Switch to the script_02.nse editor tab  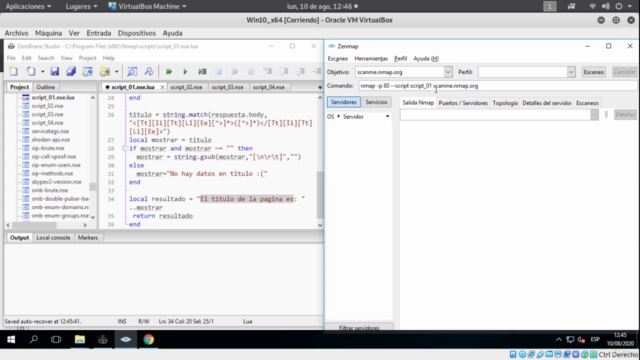click(186, 87)
